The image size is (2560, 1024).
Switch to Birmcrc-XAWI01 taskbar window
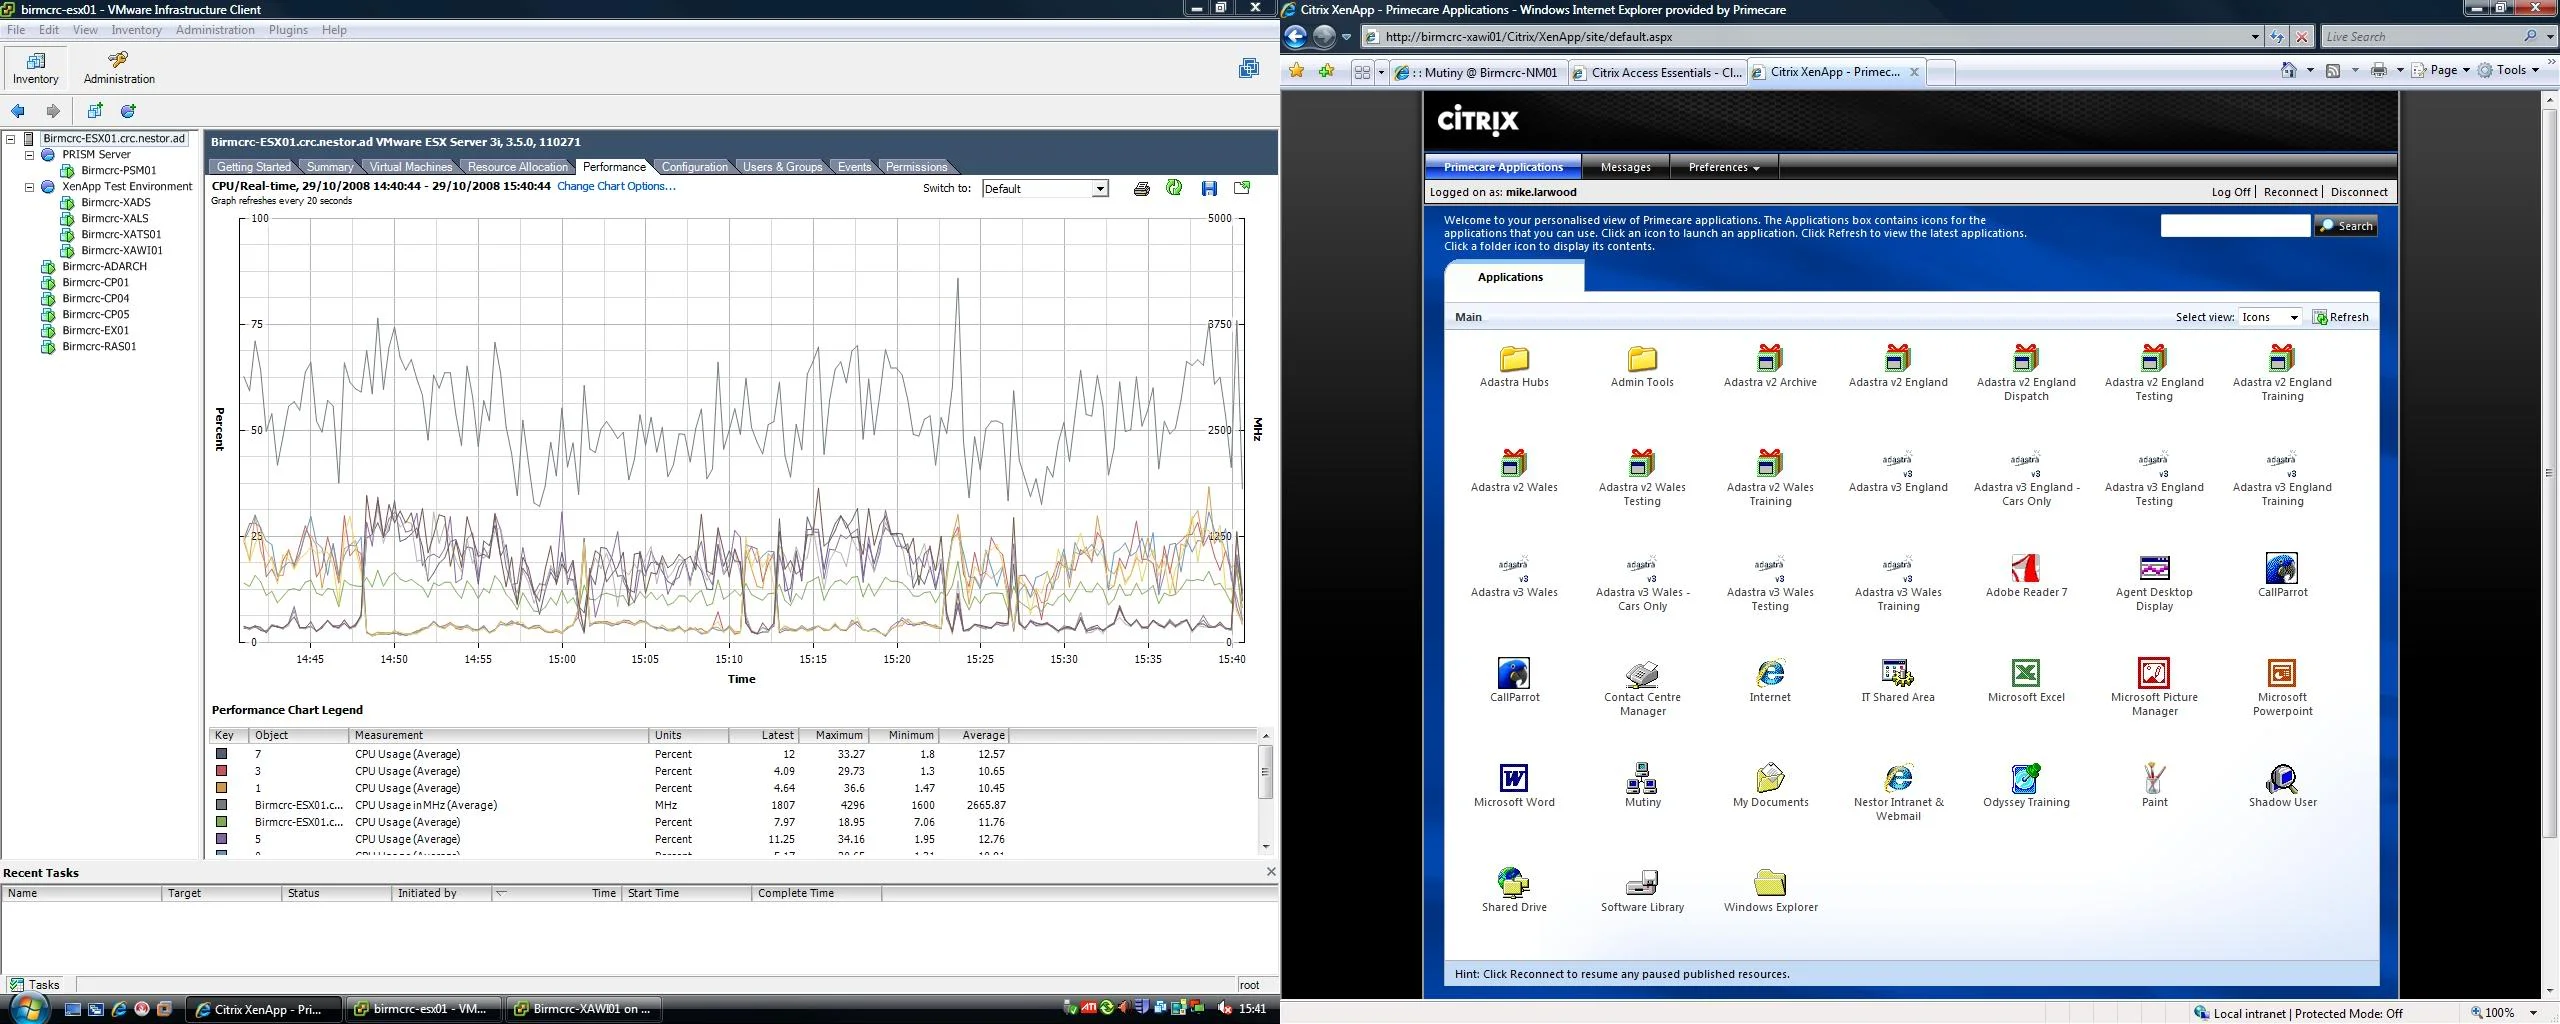tap(582, 1009)
